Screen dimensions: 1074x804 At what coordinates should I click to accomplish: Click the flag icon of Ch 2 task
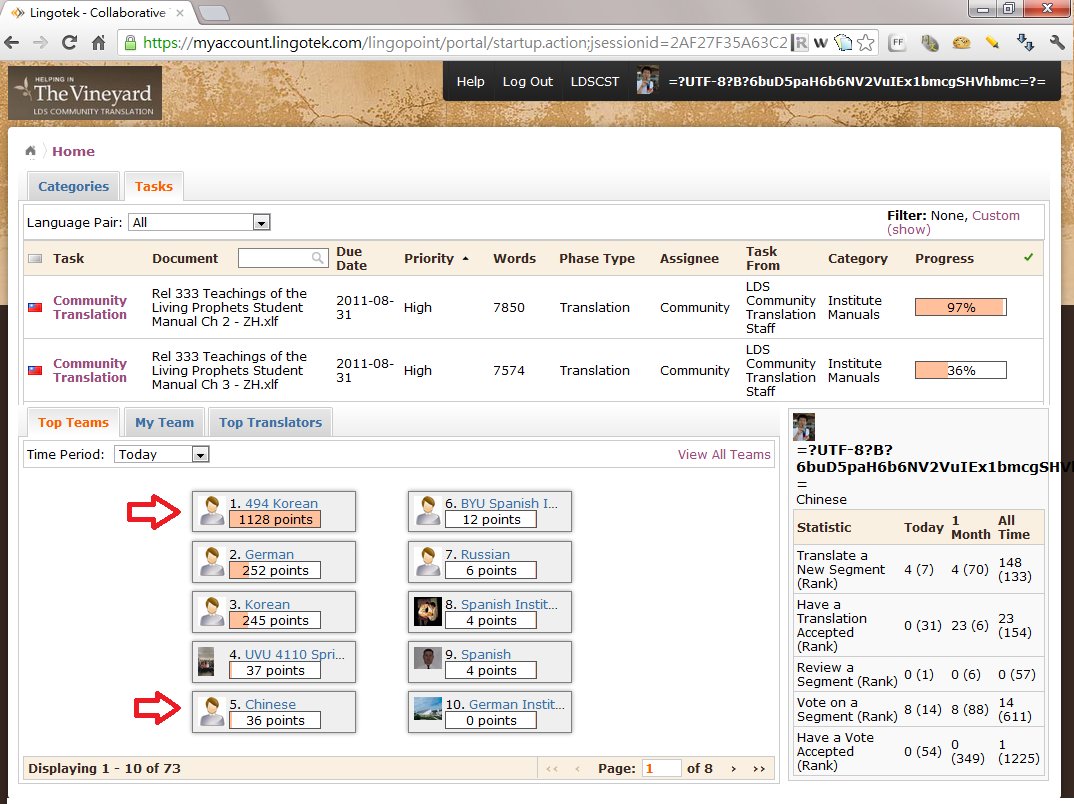pos(35,307)
